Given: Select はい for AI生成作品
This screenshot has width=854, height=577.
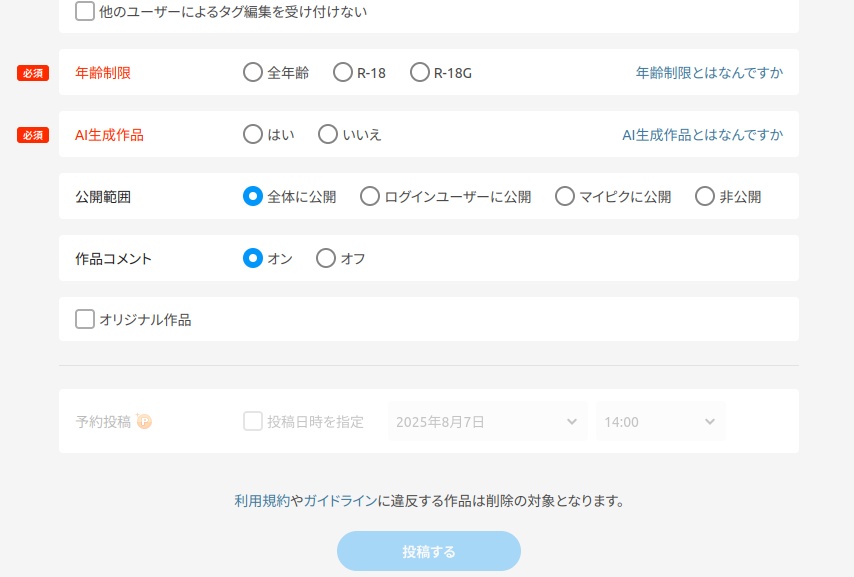Looking at the screenshot, I should 253,135.
